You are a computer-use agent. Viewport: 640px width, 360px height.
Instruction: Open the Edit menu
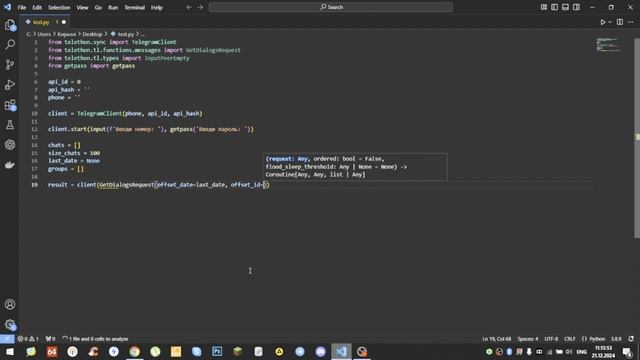37,7
